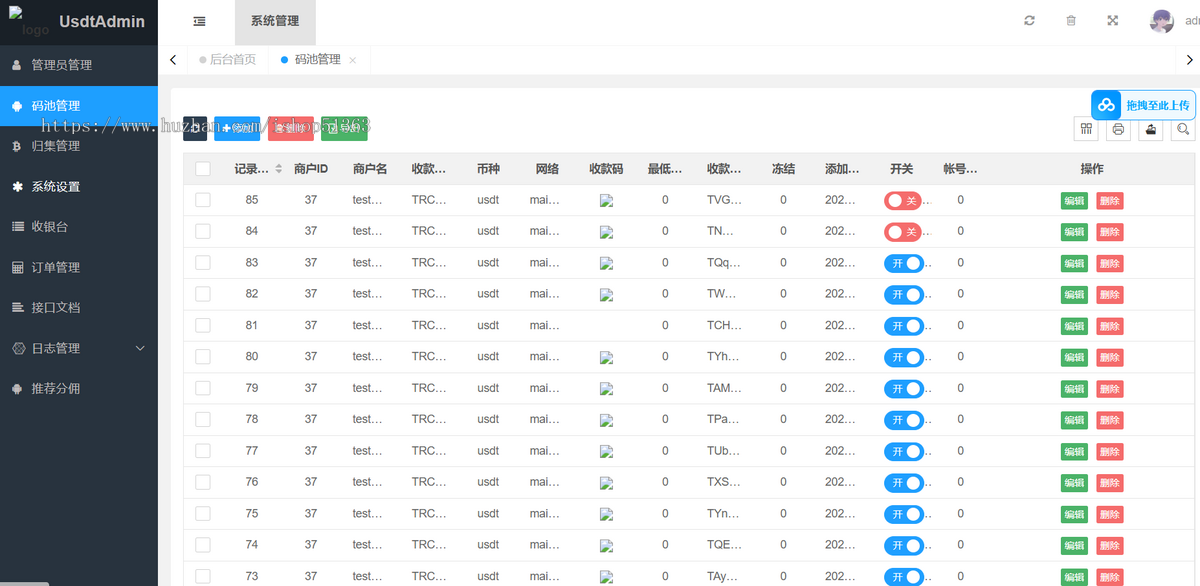Click the red 删除 button for record 78

[x=1110, y=420]
